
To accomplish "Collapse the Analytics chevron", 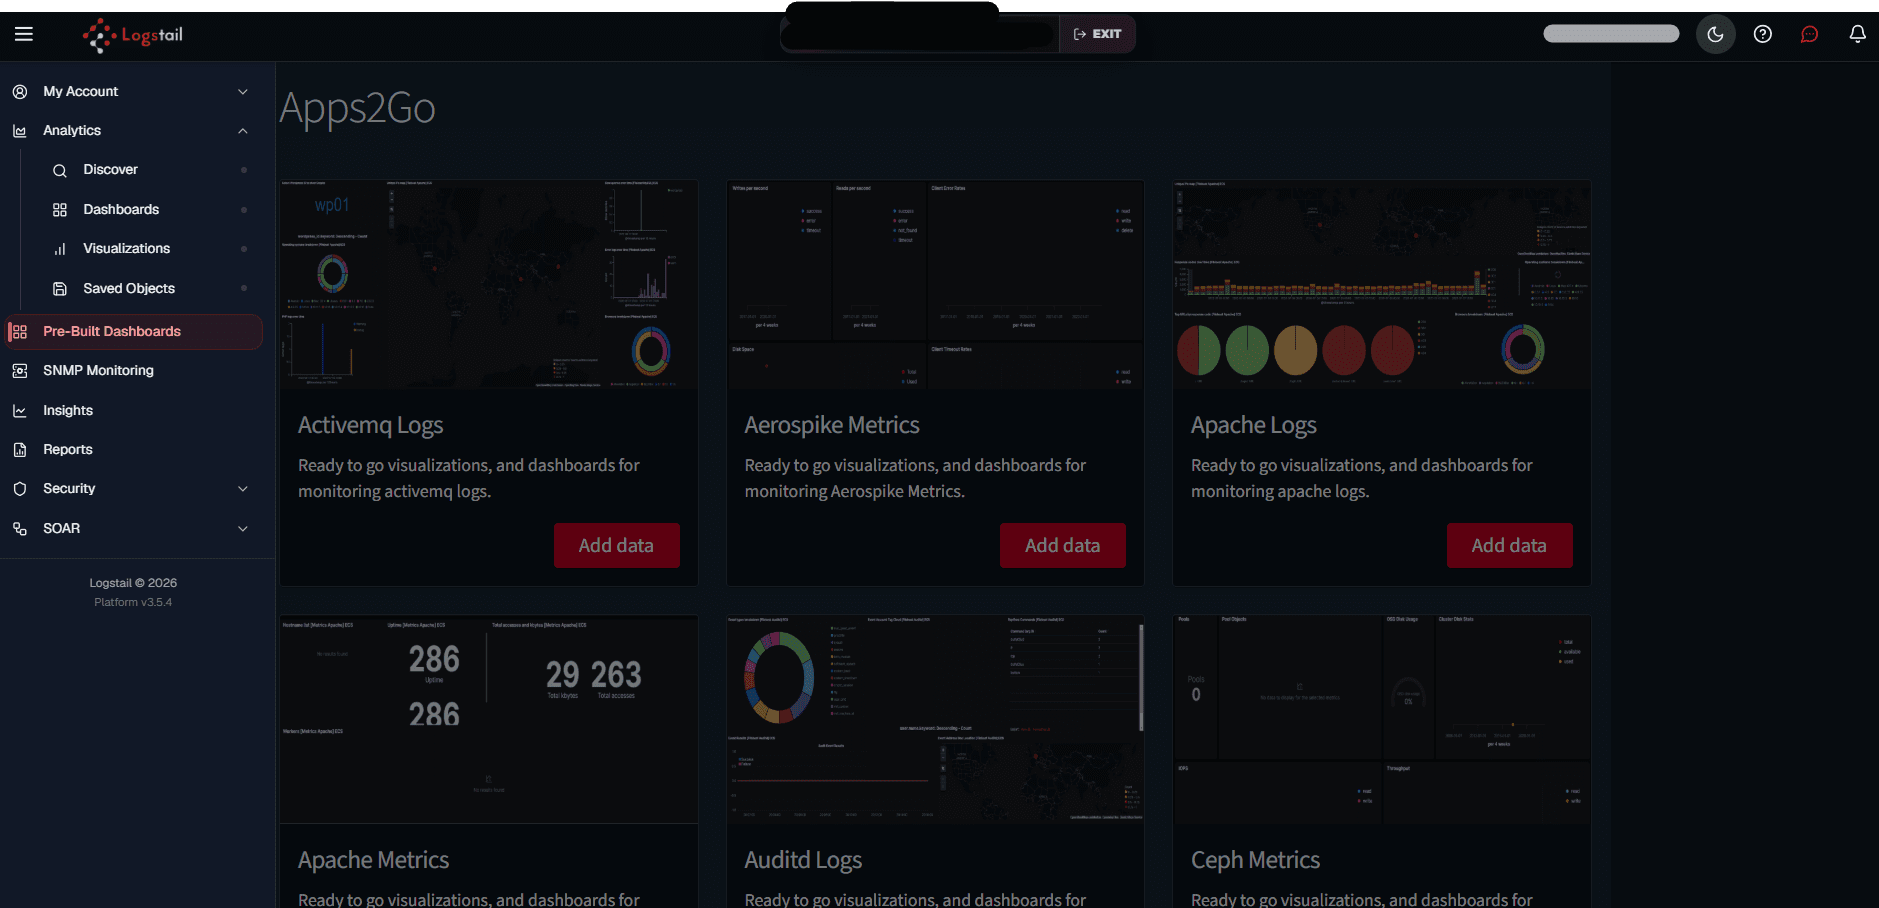I will point(242,131).
